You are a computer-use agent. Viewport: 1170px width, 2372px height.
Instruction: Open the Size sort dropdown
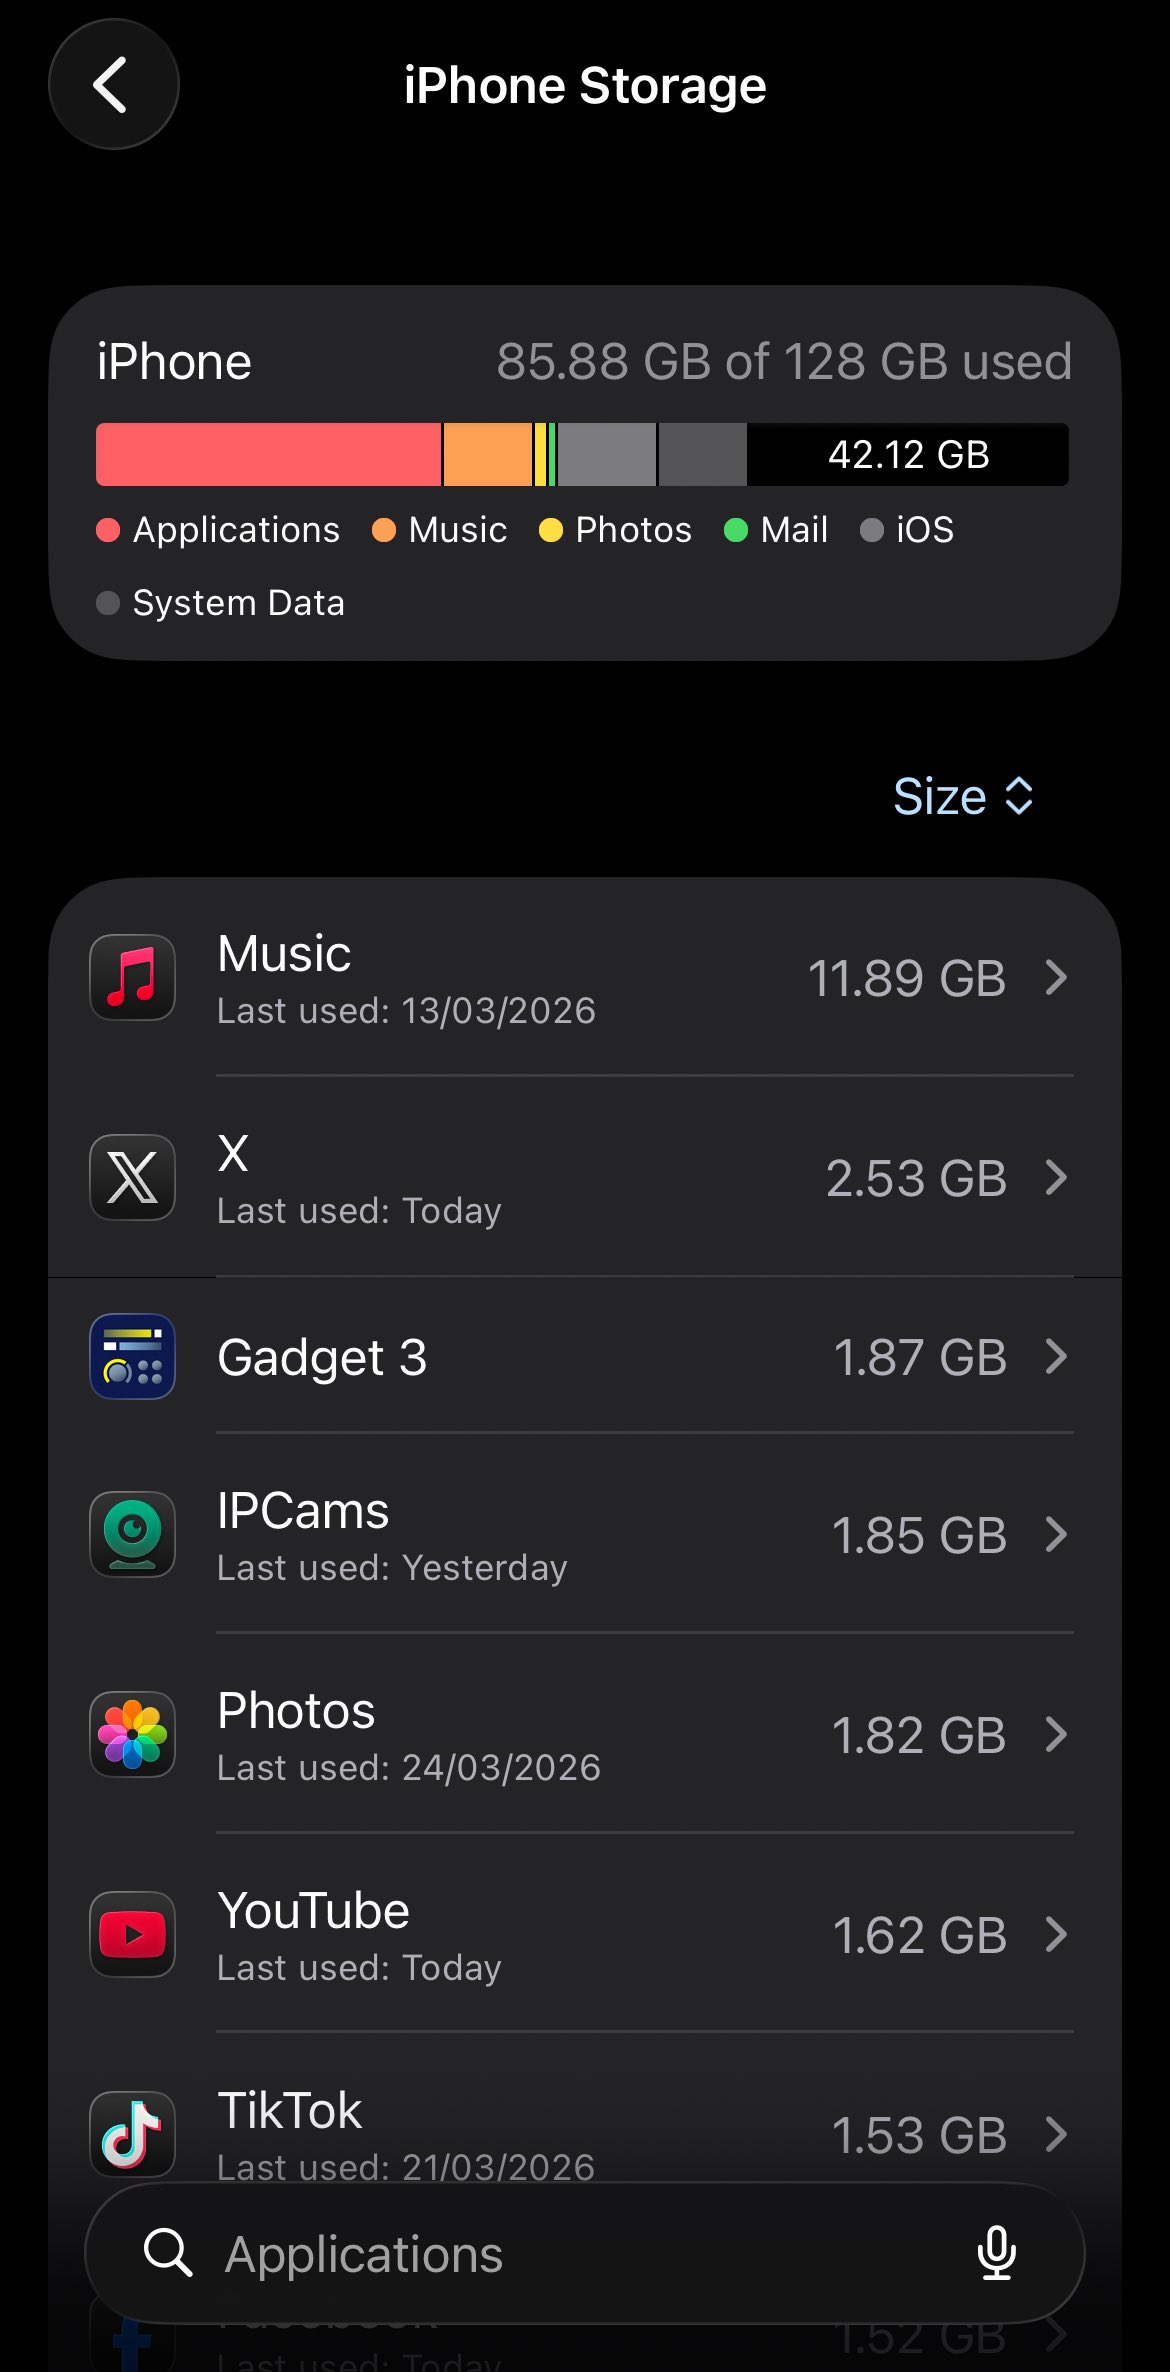962,797
